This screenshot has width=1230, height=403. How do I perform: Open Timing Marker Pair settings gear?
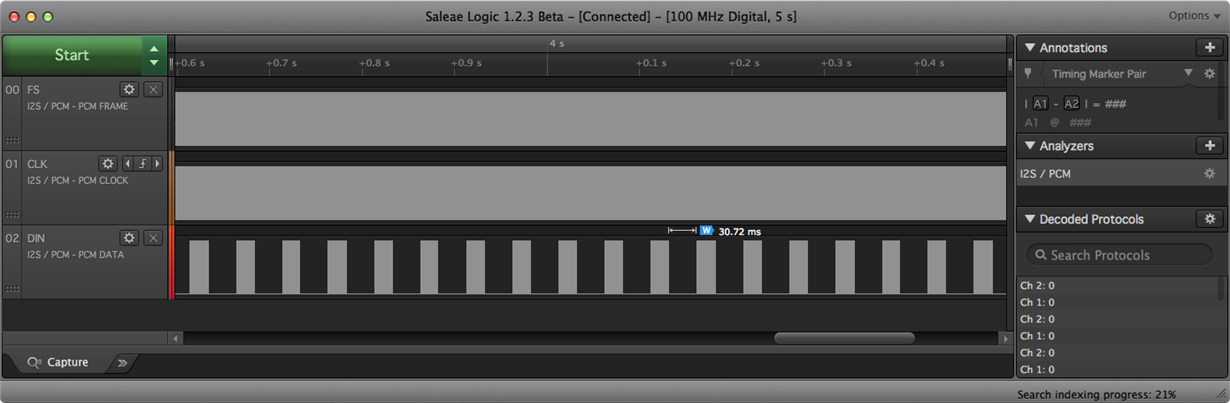click(x=1209, y=73)
